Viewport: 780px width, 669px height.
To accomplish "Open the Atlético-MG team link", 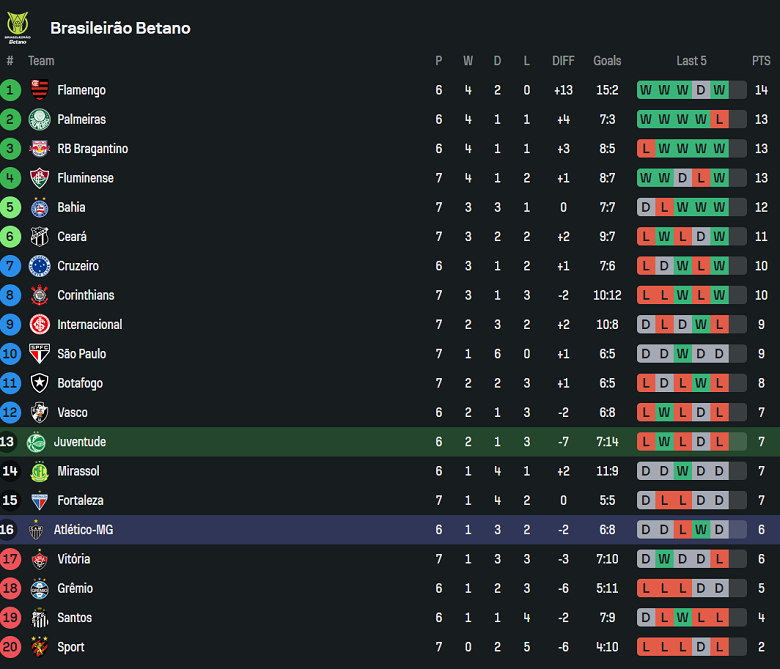I will pyautogui.click(x=83, y=530).
